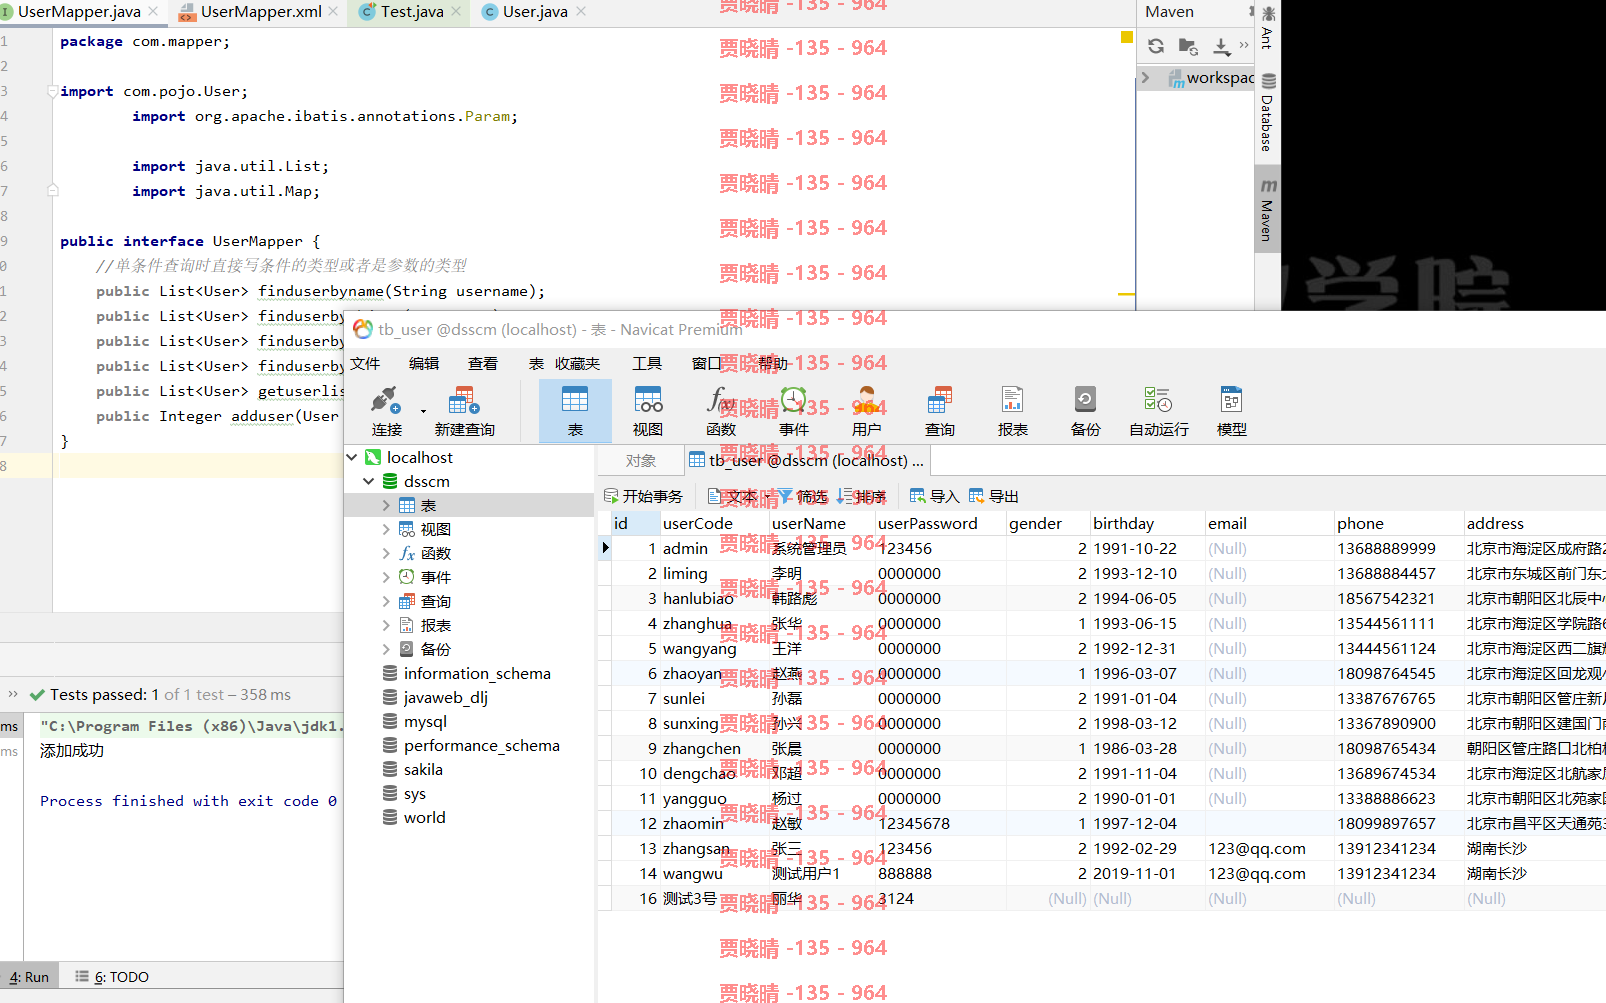Open the 查看 (View) menu
The image size is (1606, 1003).
(x=483, y=363)
